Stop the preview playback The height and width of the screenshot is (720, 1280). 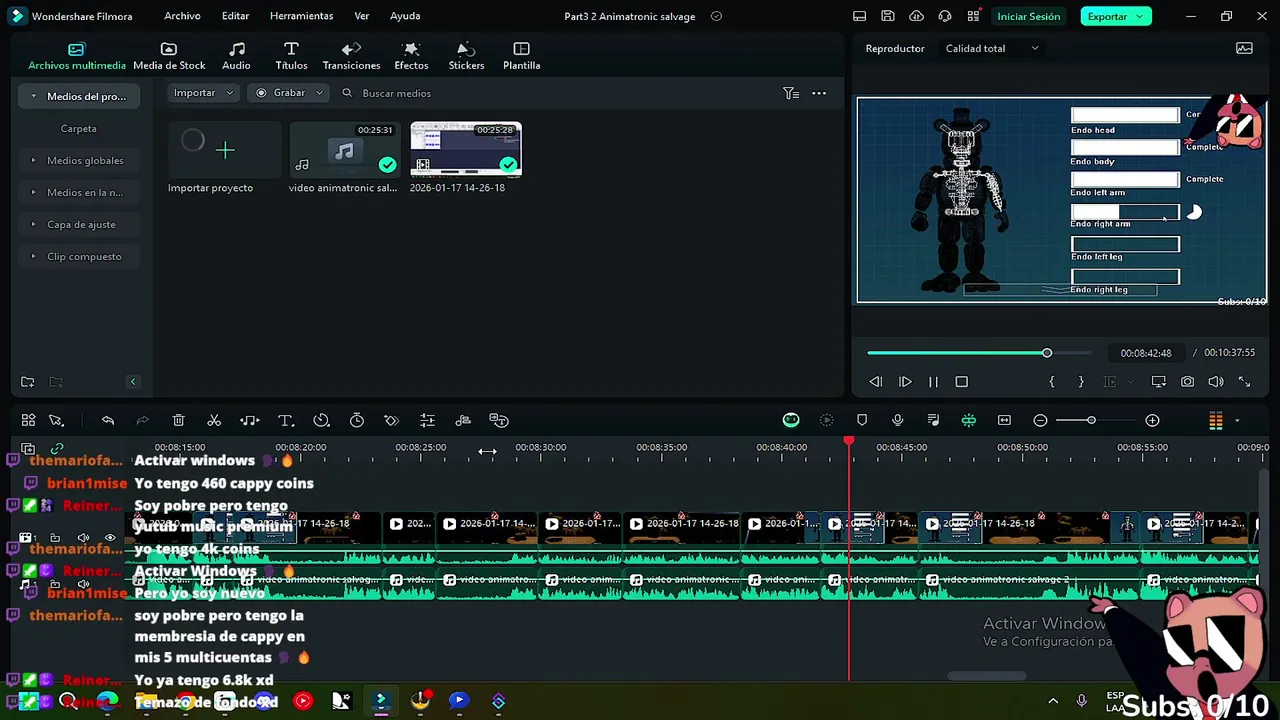(x=962, y=382)
